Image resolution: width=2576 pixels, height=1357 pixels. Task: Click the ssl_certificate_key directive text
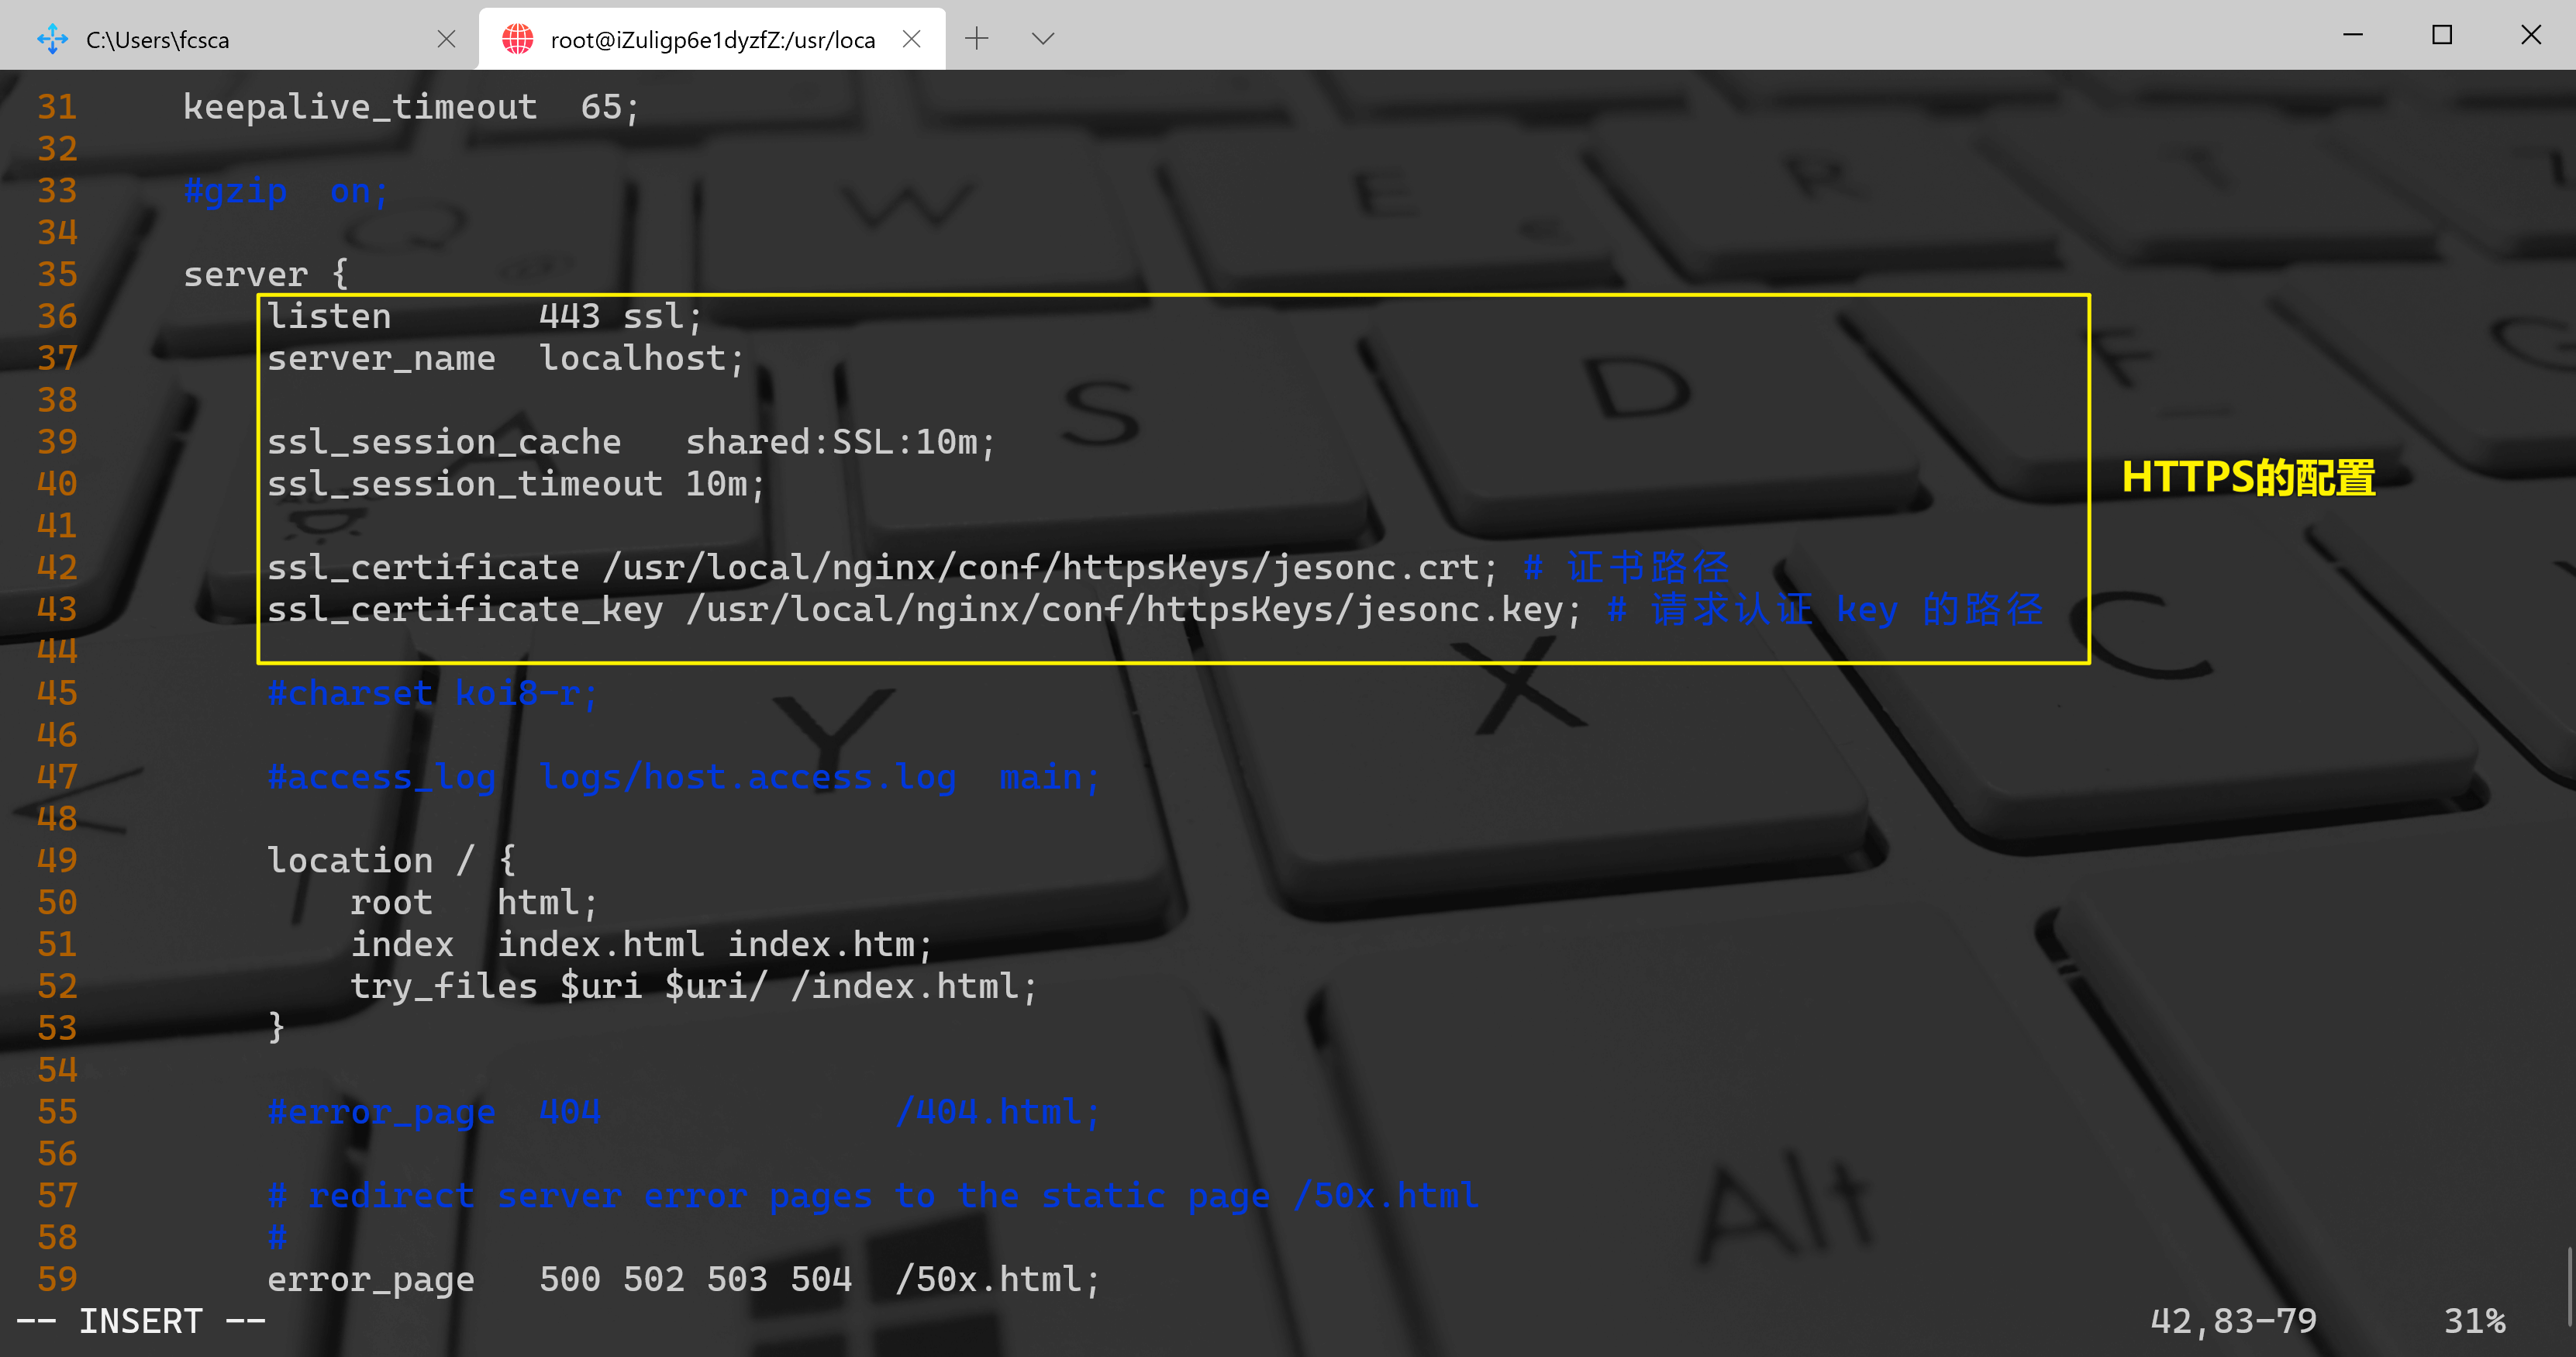465,610
